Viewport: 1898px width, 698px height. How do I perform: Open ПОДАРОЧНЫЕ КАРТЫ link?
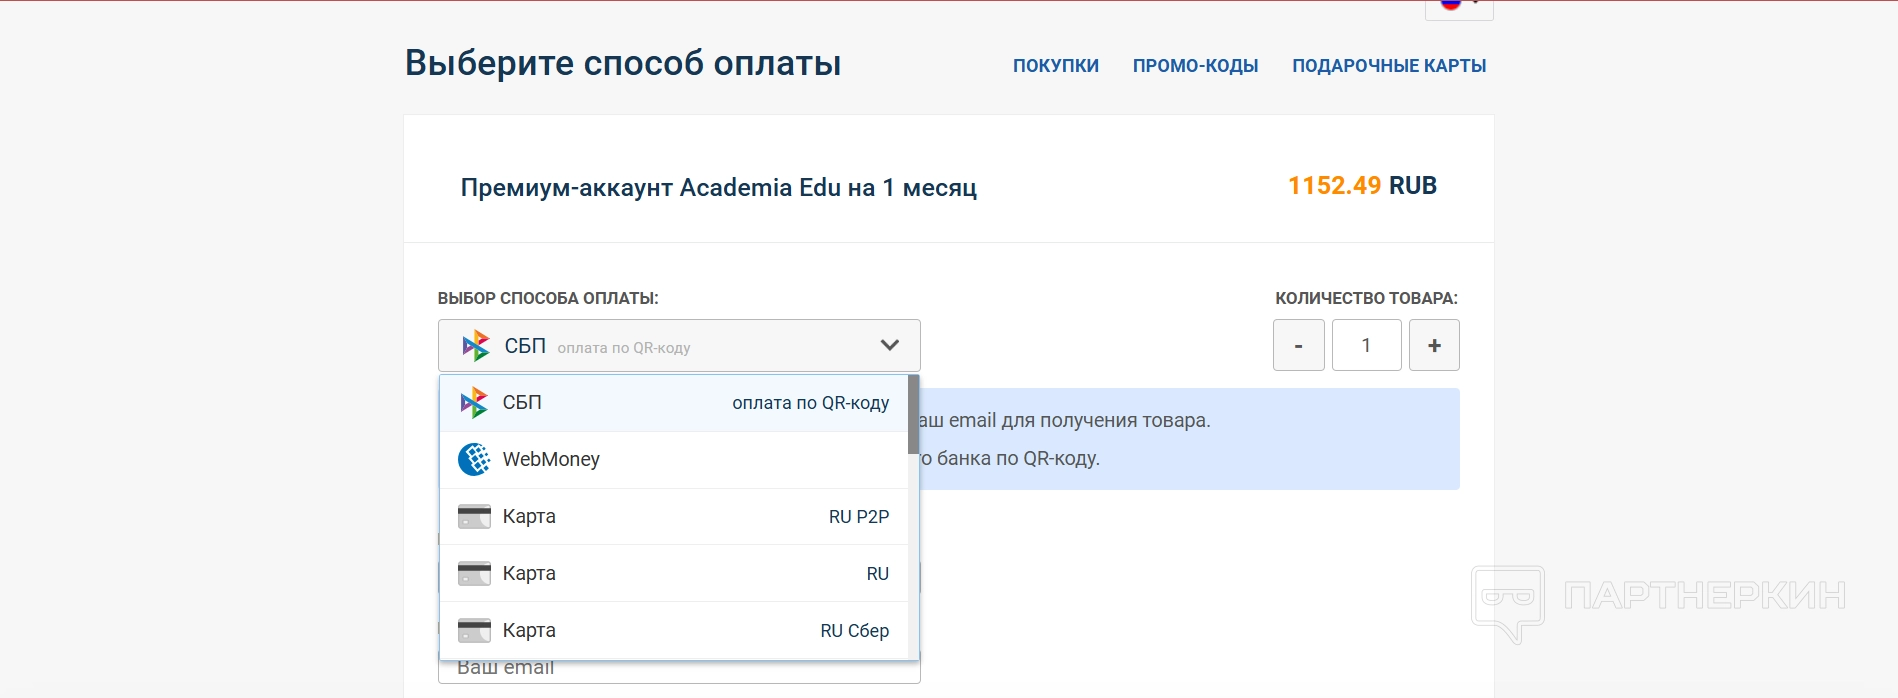click(1388, 66)
